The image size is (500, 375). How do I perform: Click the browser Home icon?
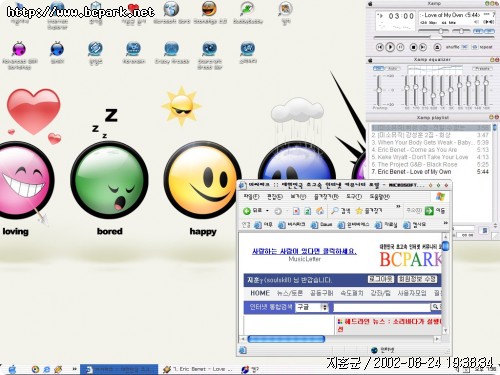click(320, 211)
